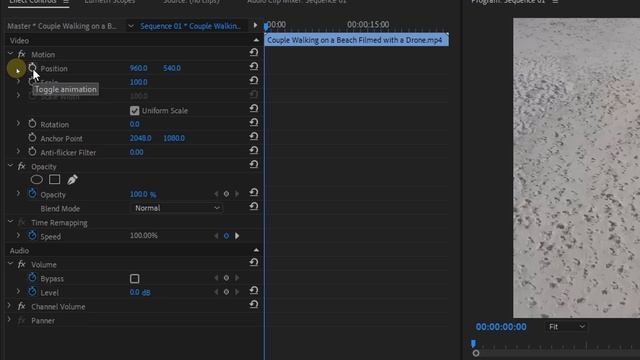Viewport: 640px width, 360px height.
Task: Toggle animation stopwatch for Bypass
Action: tap(32, 278)
